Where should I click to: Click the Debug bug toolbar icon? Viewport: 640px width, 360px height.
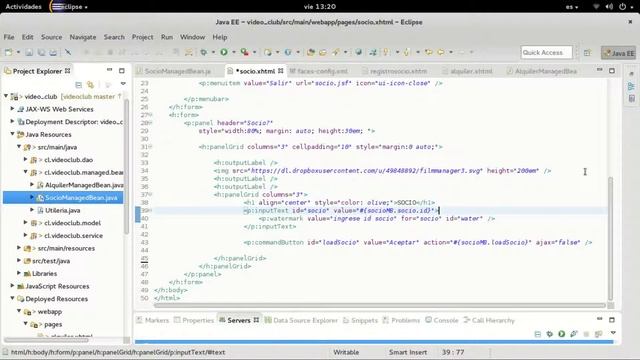[203, 52]
